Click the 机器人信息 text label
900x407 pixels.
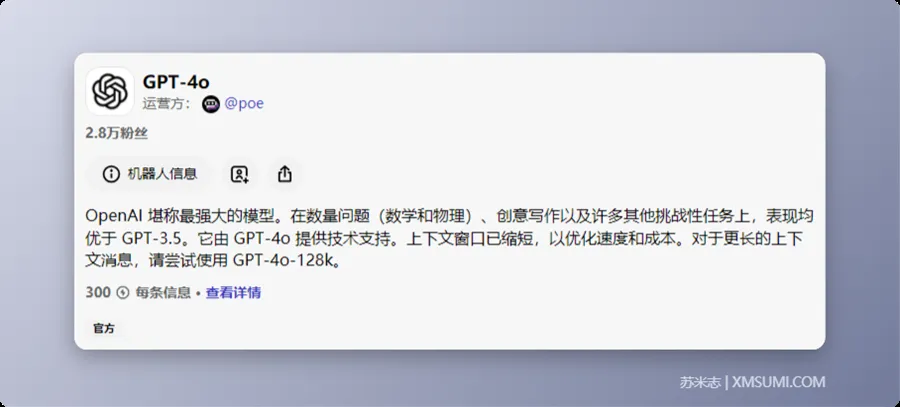point(162,174)
